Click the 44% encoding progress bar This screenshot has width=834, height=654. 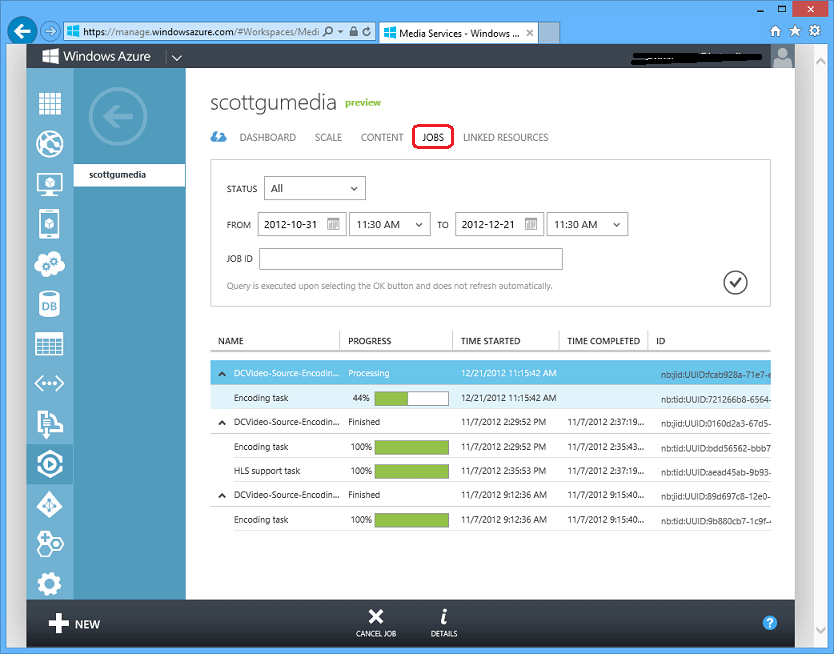pyautogui.click(x=411, y=398)
